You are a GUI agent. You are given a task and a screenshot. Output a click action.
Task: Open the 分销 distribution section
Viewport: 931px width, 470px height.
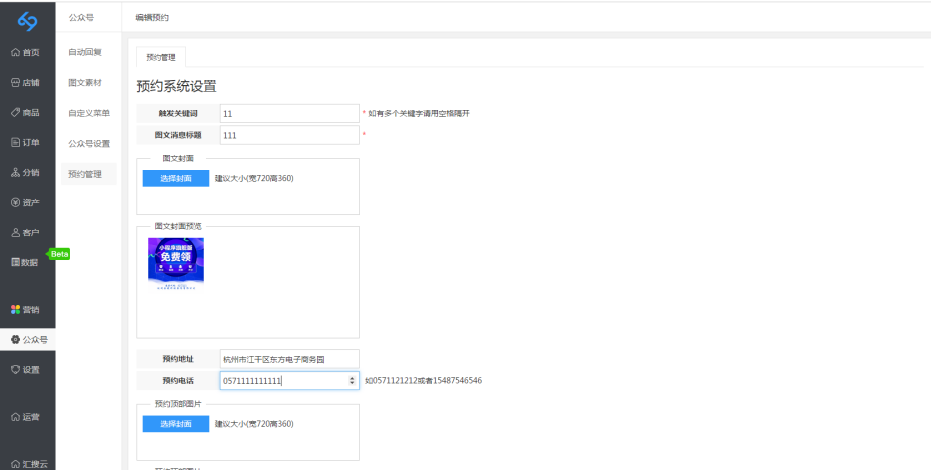(x=27, y=172)
